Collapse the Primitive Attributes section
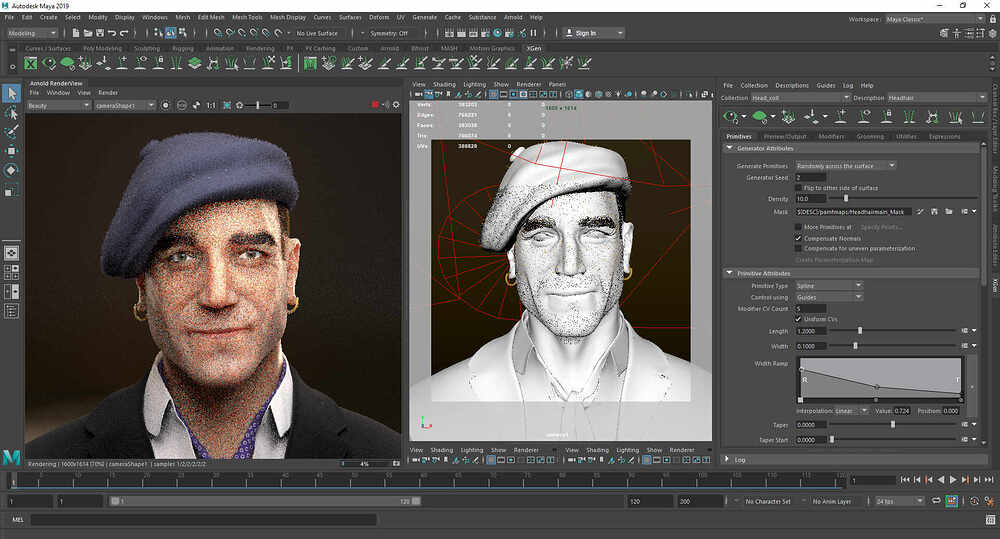1000x539 pixels. pos(729,273)
